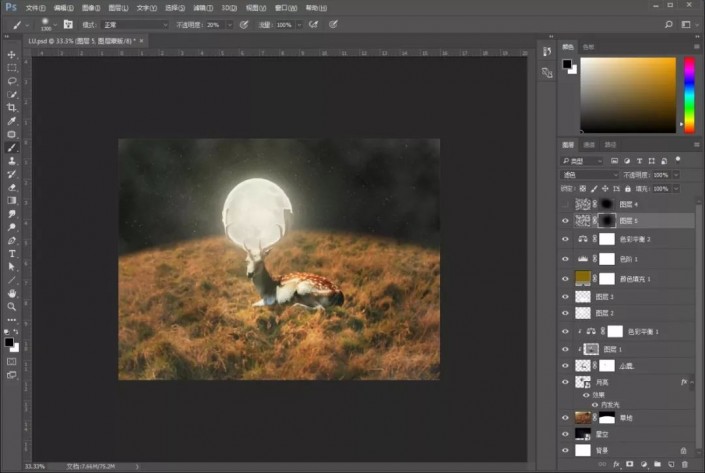Open layer blend mode 滤色 dropdown
705x473 pixels.
589,175
